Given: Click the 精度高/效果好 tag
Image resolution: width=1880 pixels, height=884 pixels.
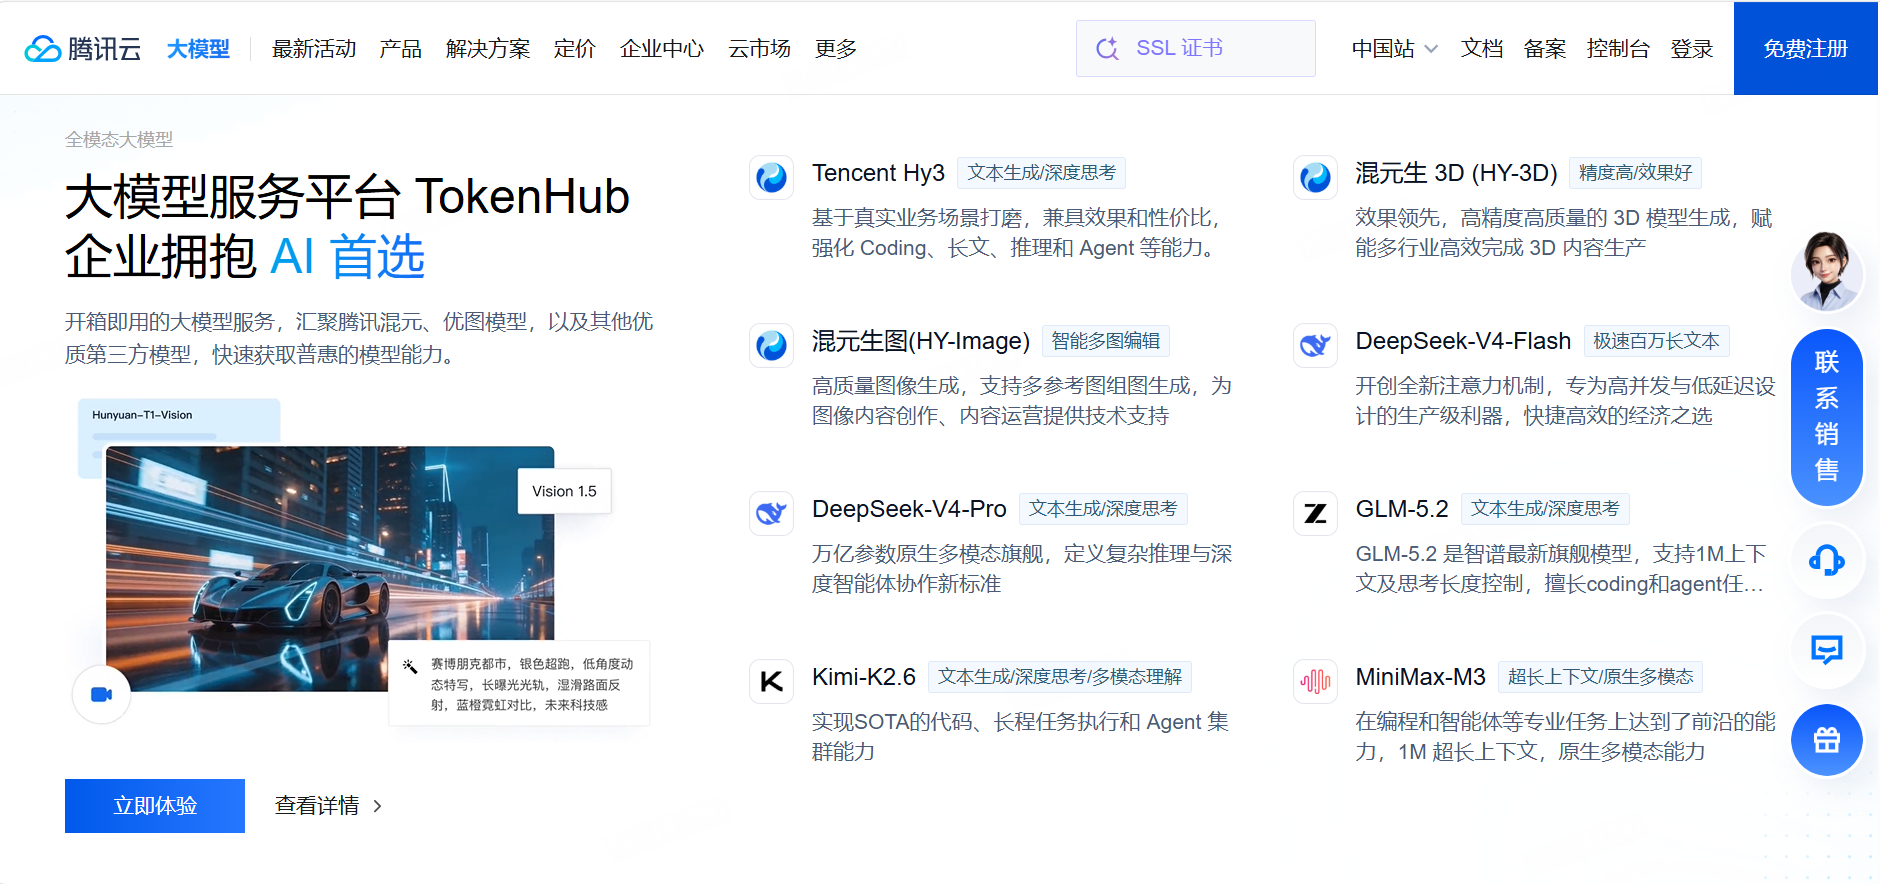Looking at the screenshot, I should click(1635, 173).
